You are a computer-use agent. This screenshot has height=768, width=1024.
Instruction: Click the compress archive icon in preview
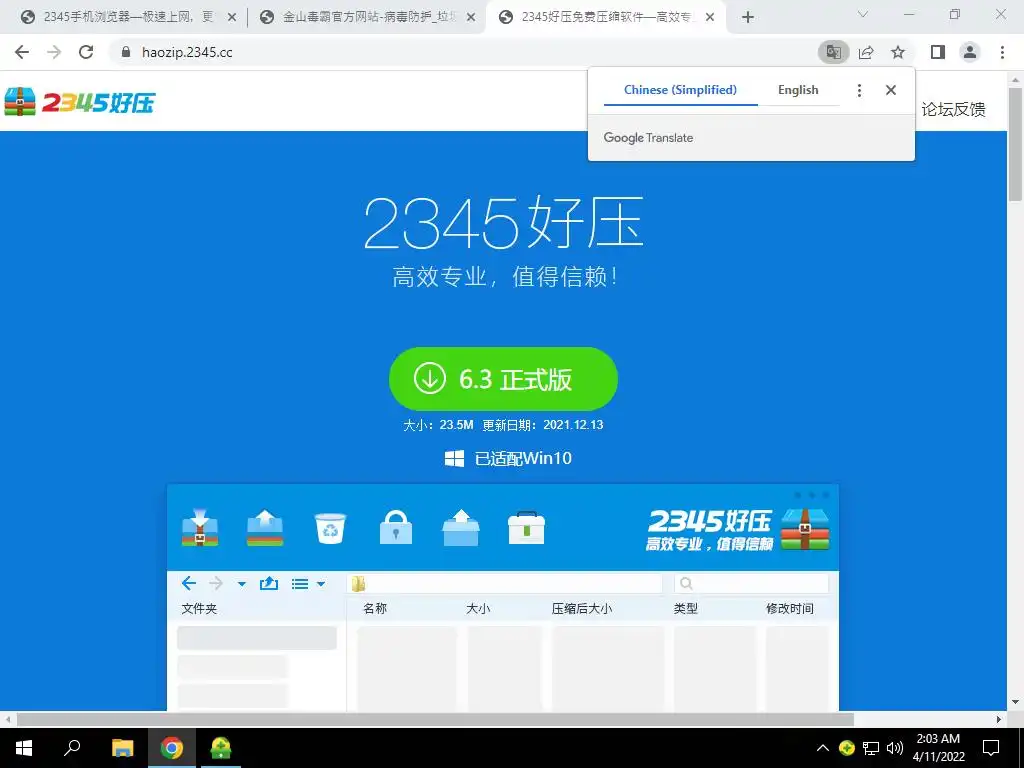[200, 528]
